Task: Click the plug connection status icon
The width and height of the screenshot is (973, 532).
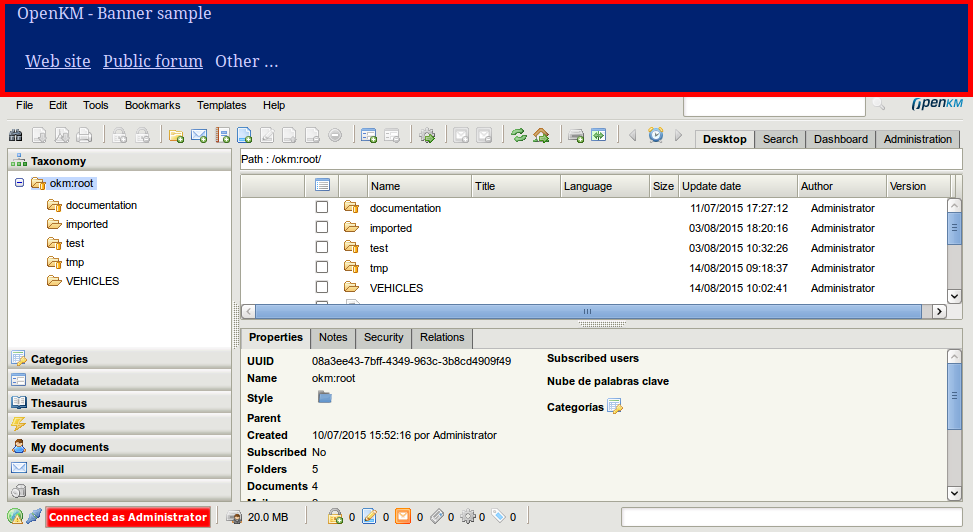Action: 34,516
